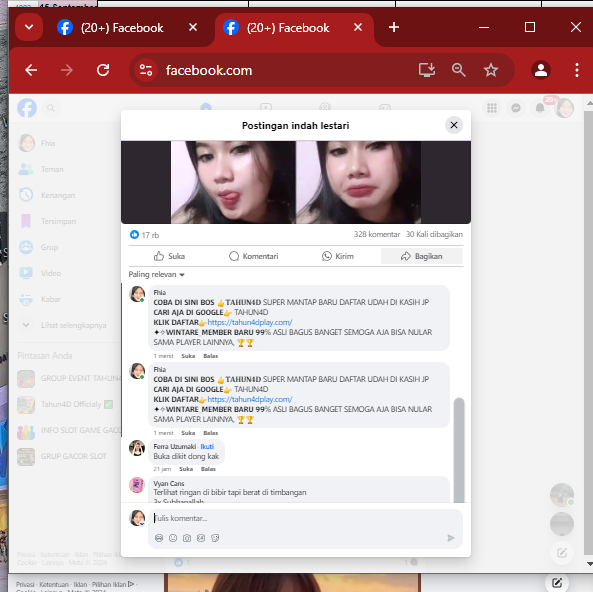Send the post via Kirim button
Screen dimensions: 593x592
(337, 256)
